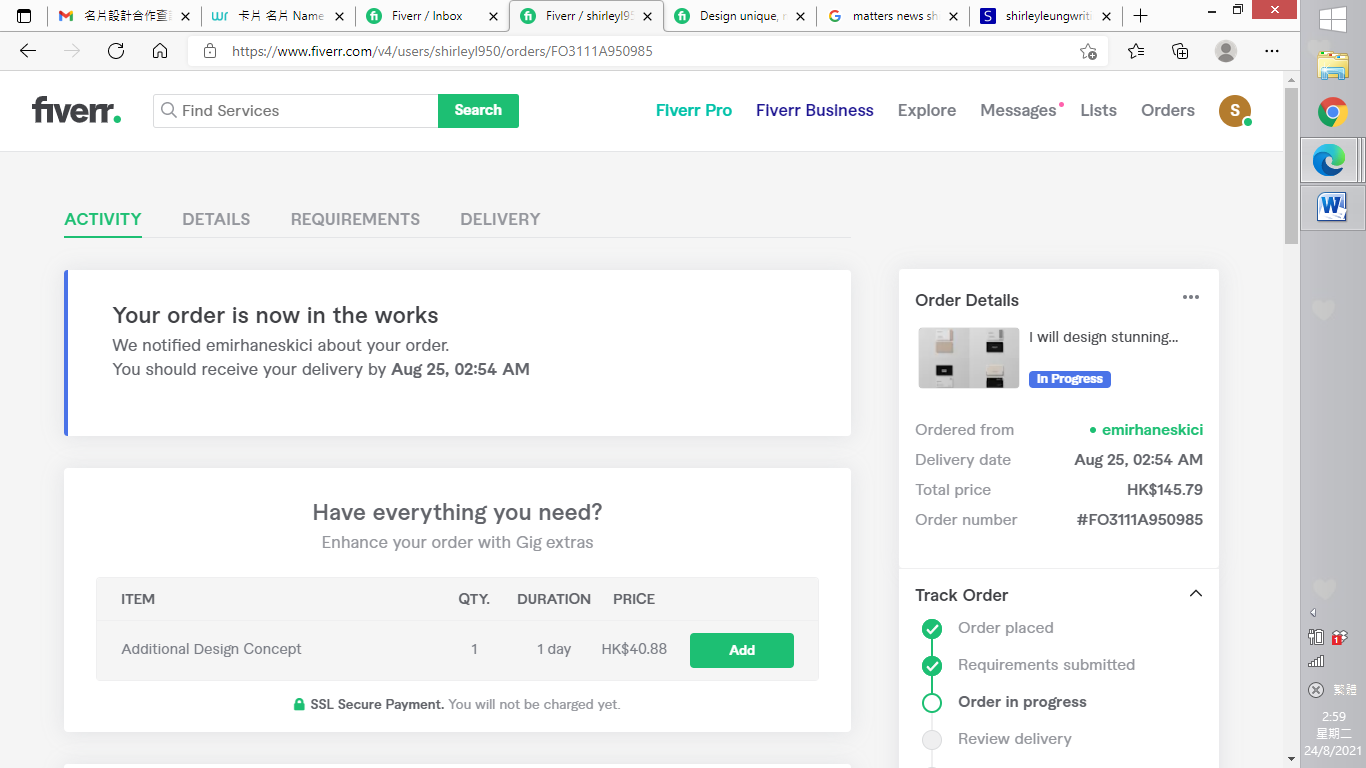Viewport: 1366px width, 768px height.
Task: Click the Order placed step checkmark
Action: click(x=932, y=629)
